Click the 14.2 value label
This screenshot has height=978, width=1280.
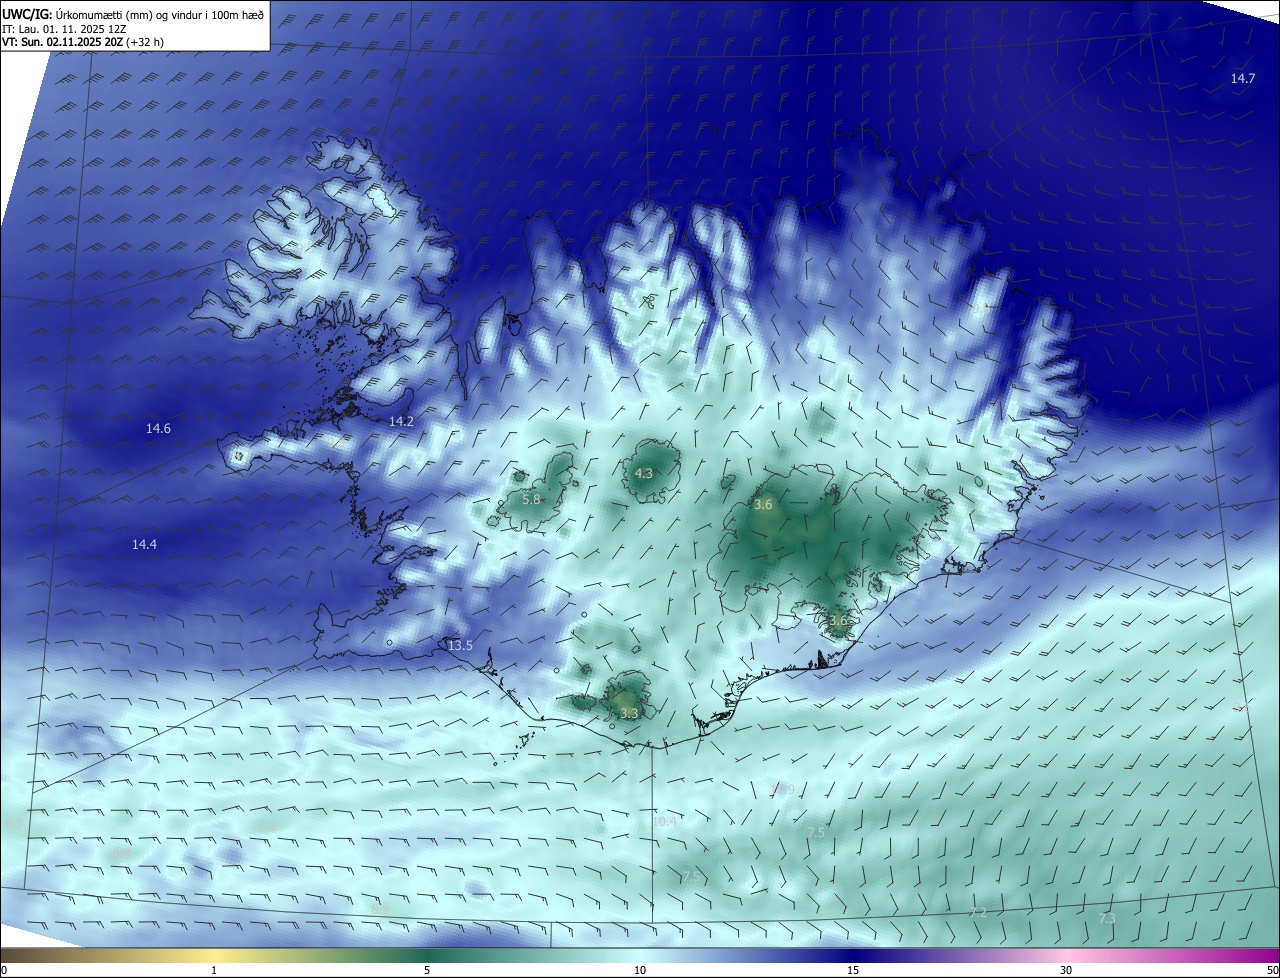[x=401, y=422]
